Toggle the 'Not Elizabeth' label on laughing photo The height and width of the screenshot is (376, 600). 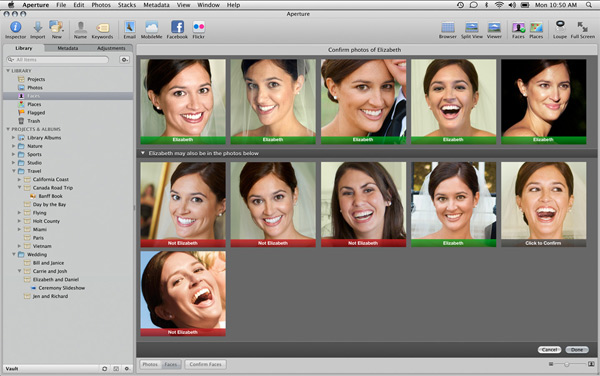183,332
